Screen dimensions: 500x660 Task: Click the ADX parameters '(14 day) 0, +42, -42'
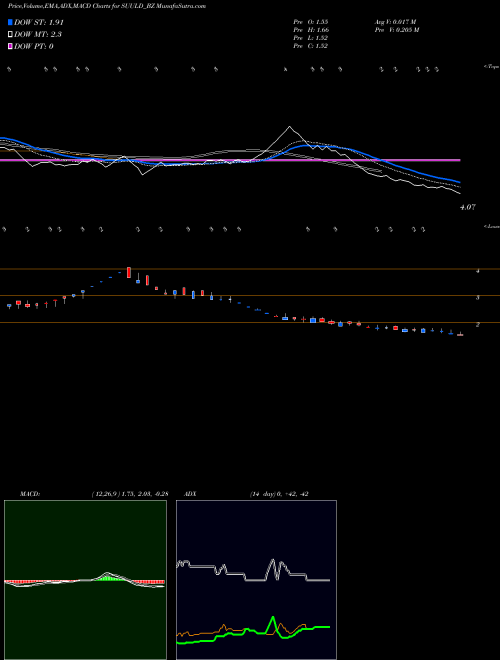point(279,494)
